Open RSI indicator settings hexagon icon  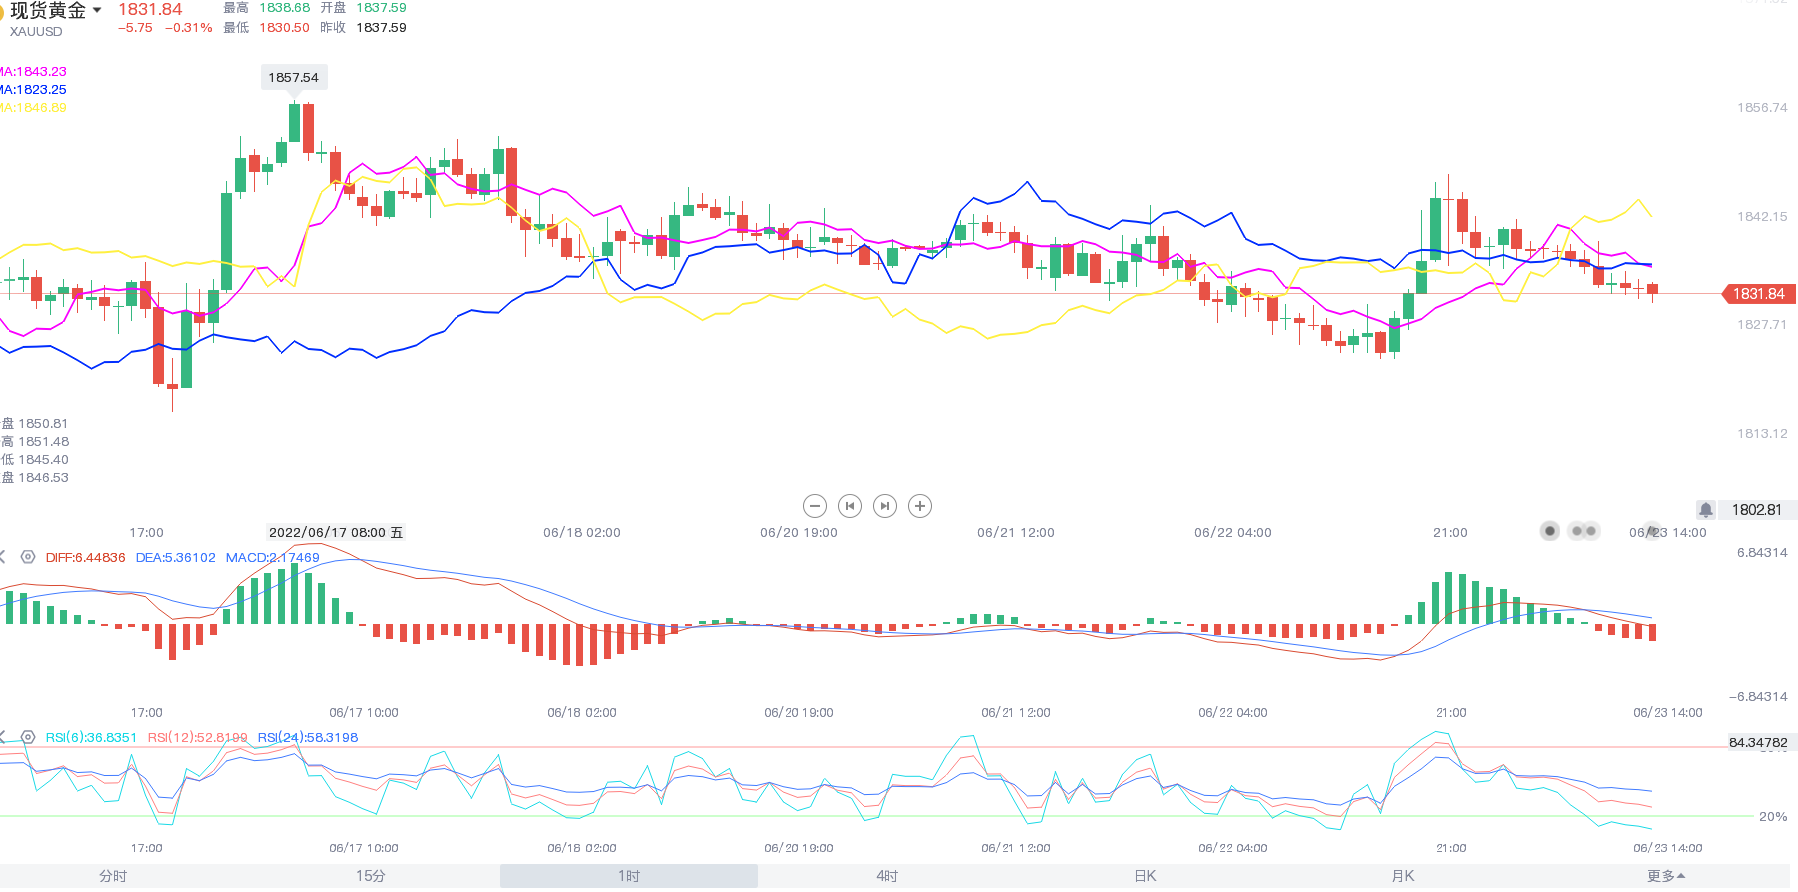[x=28, y=737]
